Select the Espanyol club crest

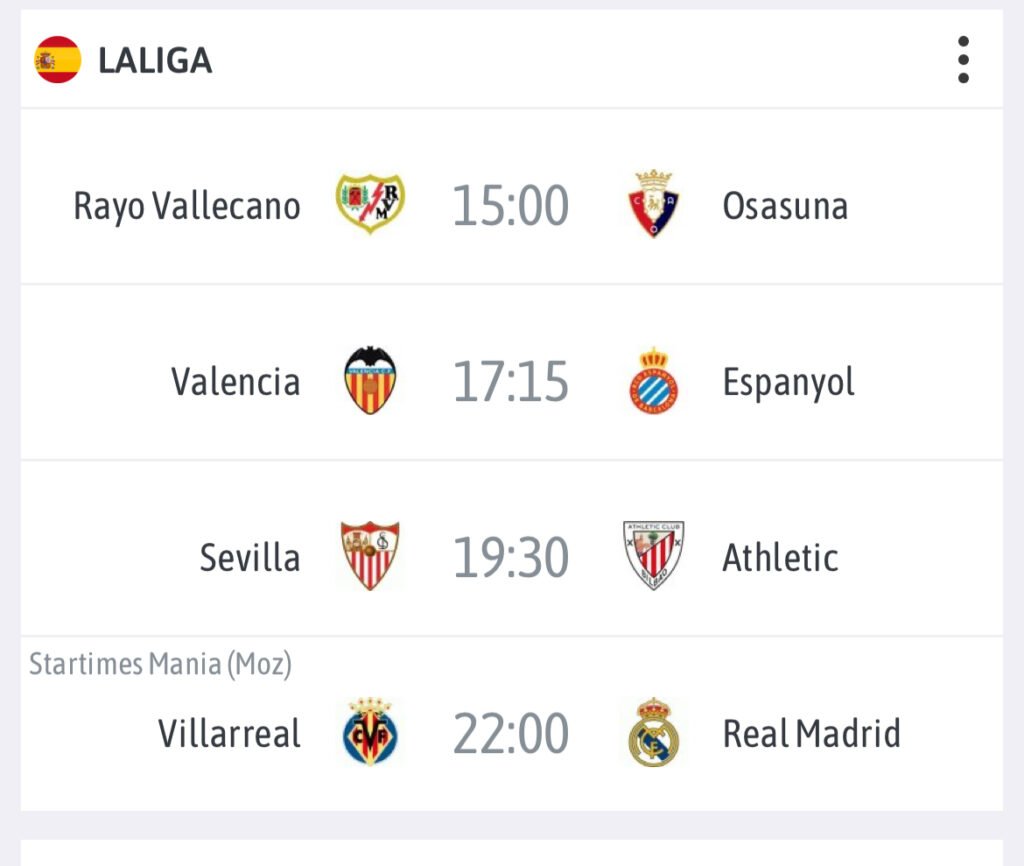coord(654,381)
